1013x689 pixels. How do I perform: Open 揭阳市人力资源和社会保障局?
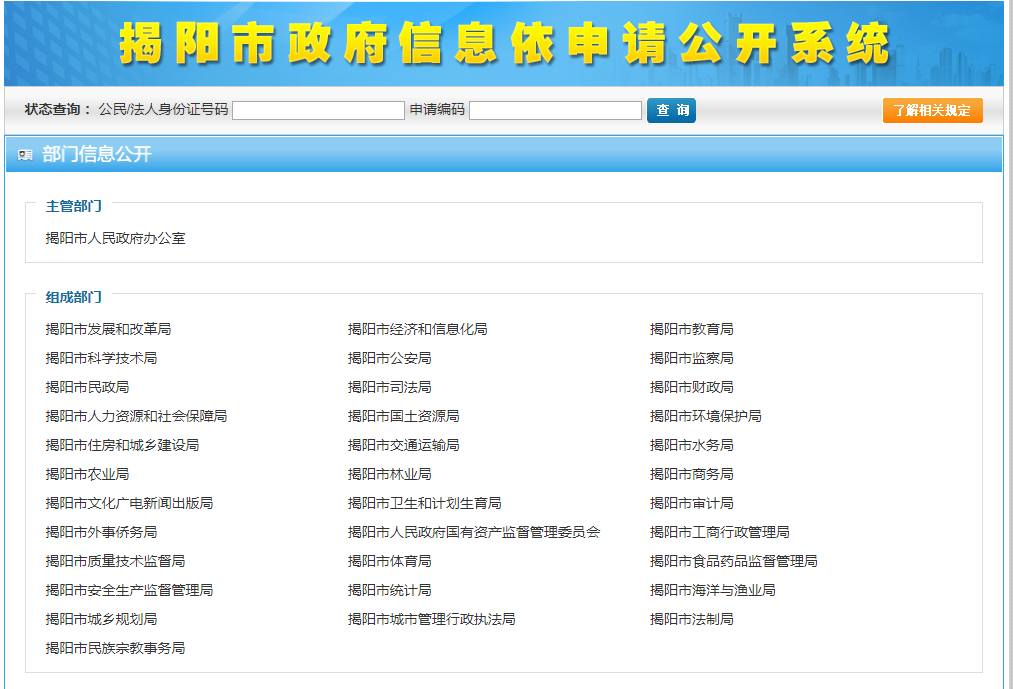[136, 416]
